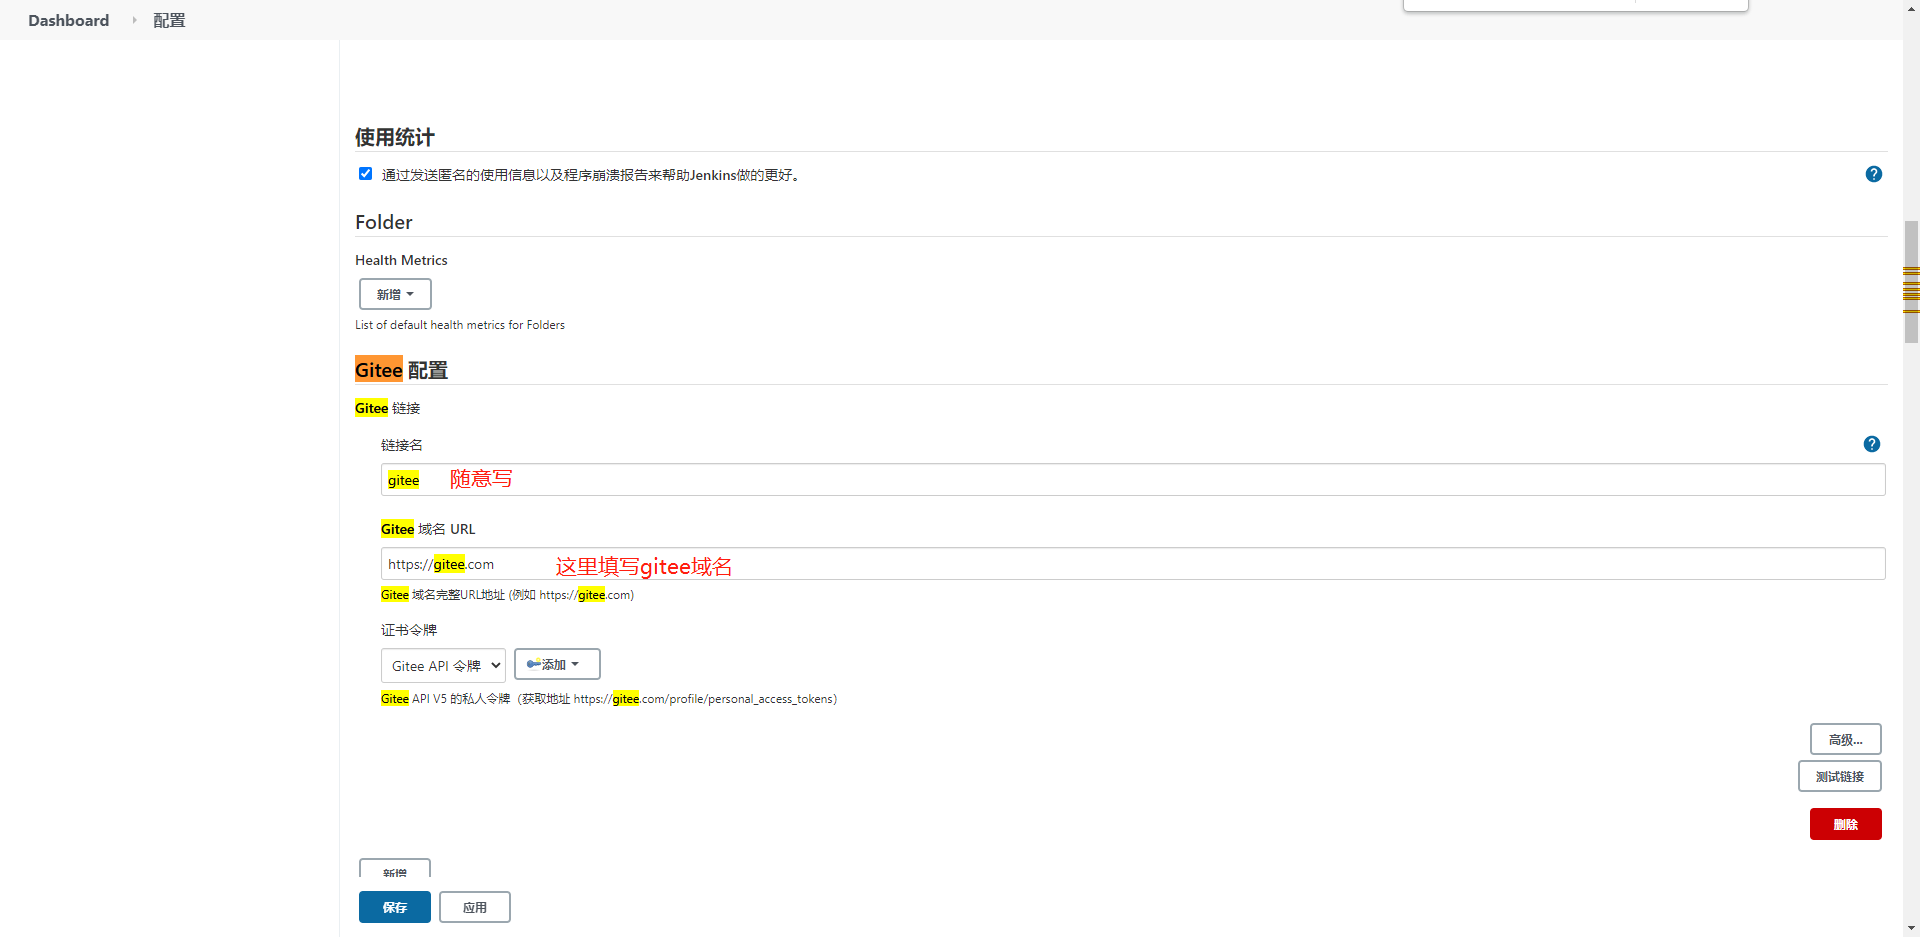The image size is (1920, 937).
Task: Open the 配置 breadcrumb
Action: [x=169, y=20]
